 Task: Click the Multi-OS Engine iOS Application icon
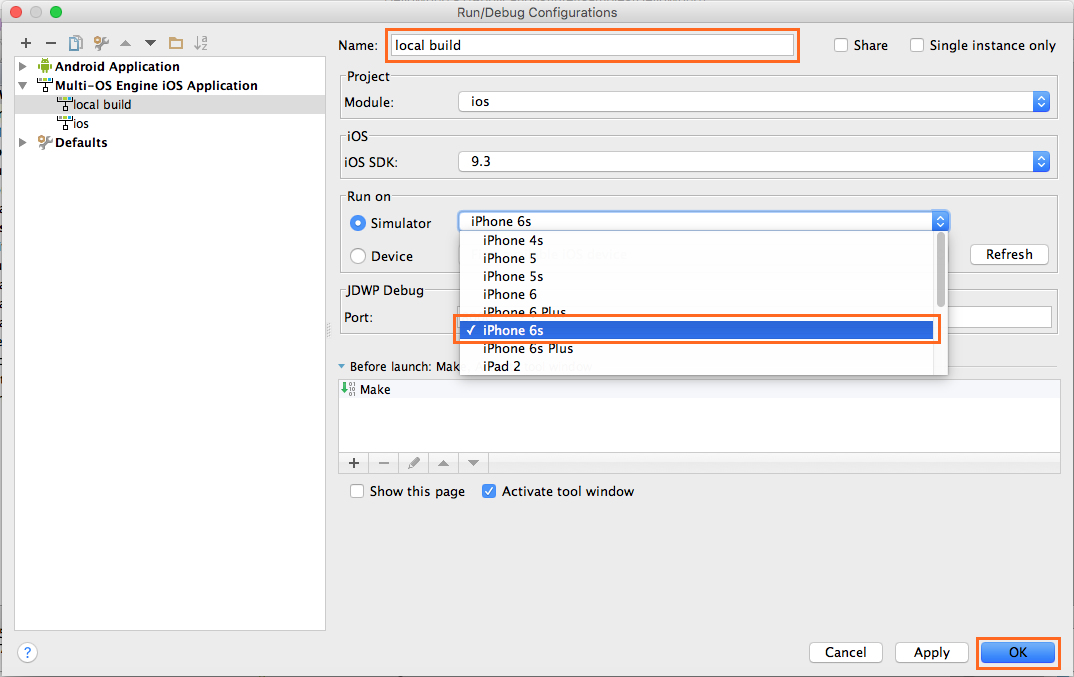45,85
